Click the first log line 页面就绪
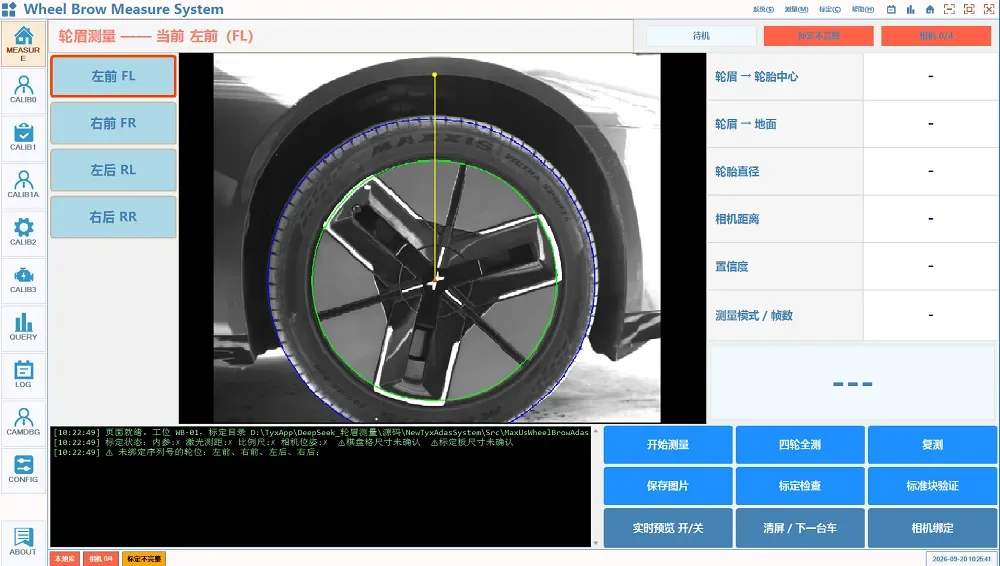This screenshot has width=1000, height=566. 321,432
